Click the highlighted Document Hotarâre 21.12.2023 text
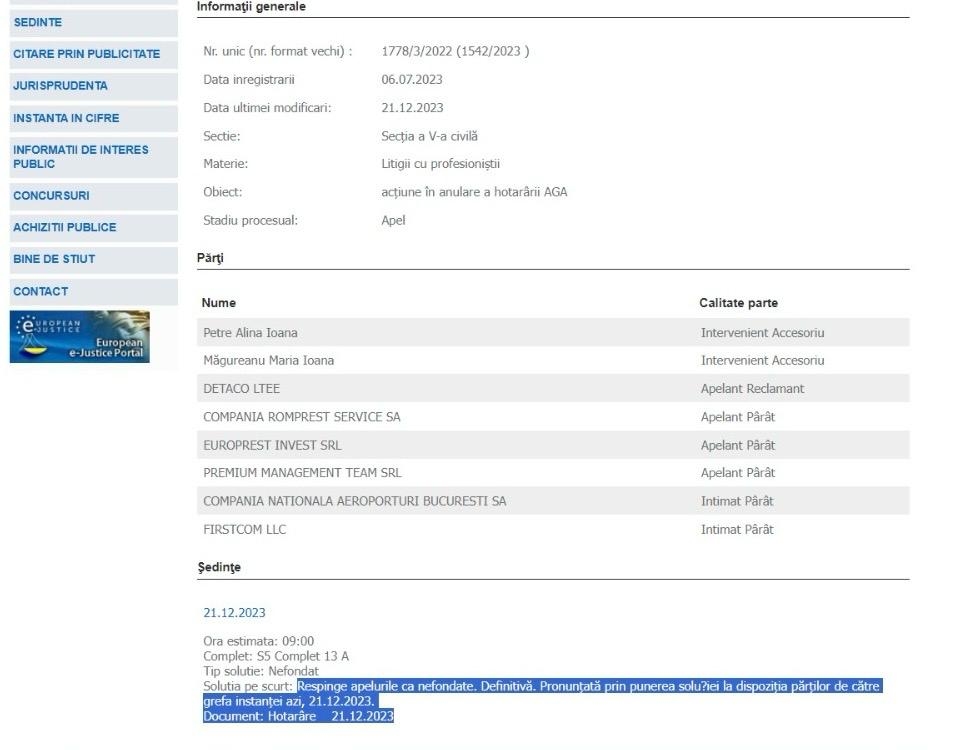The width and height of the screenshot is (968, 750). coord(298,716)
